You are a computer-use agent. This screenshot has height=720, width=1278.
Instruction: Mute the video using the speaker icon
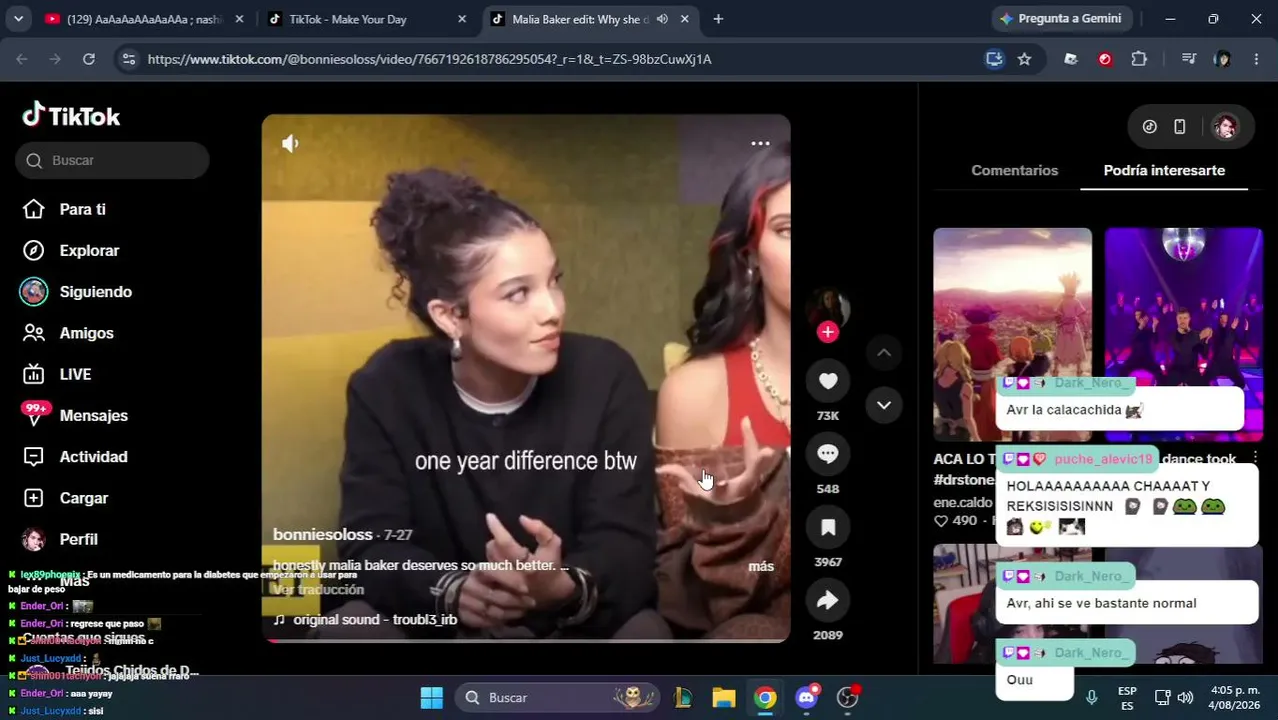(290, 143)
